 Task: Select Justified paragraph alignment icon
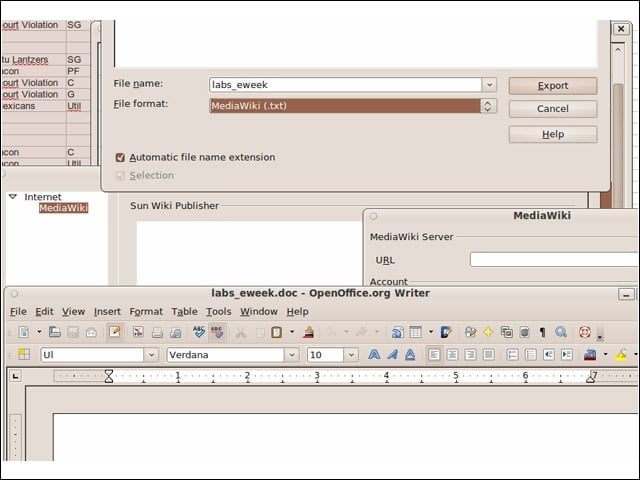489,355
